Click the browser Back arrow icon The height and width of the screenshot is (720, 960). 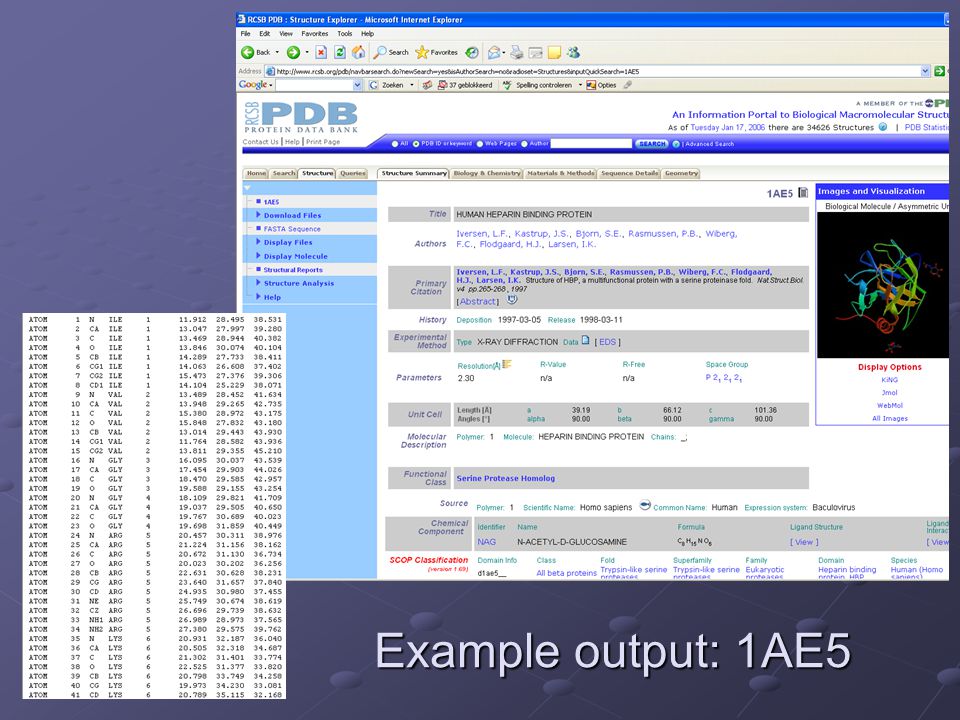(x=247, y=53)
